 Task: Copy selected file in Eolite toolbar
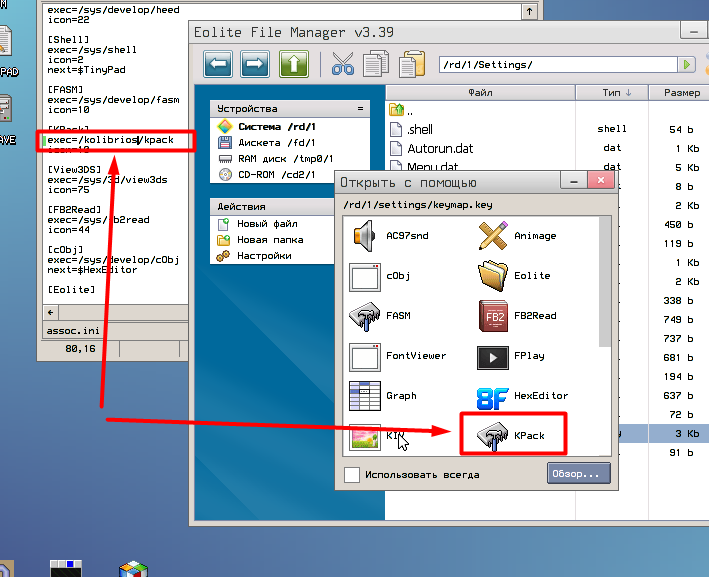pyautogui.click(x=376, y=64)
